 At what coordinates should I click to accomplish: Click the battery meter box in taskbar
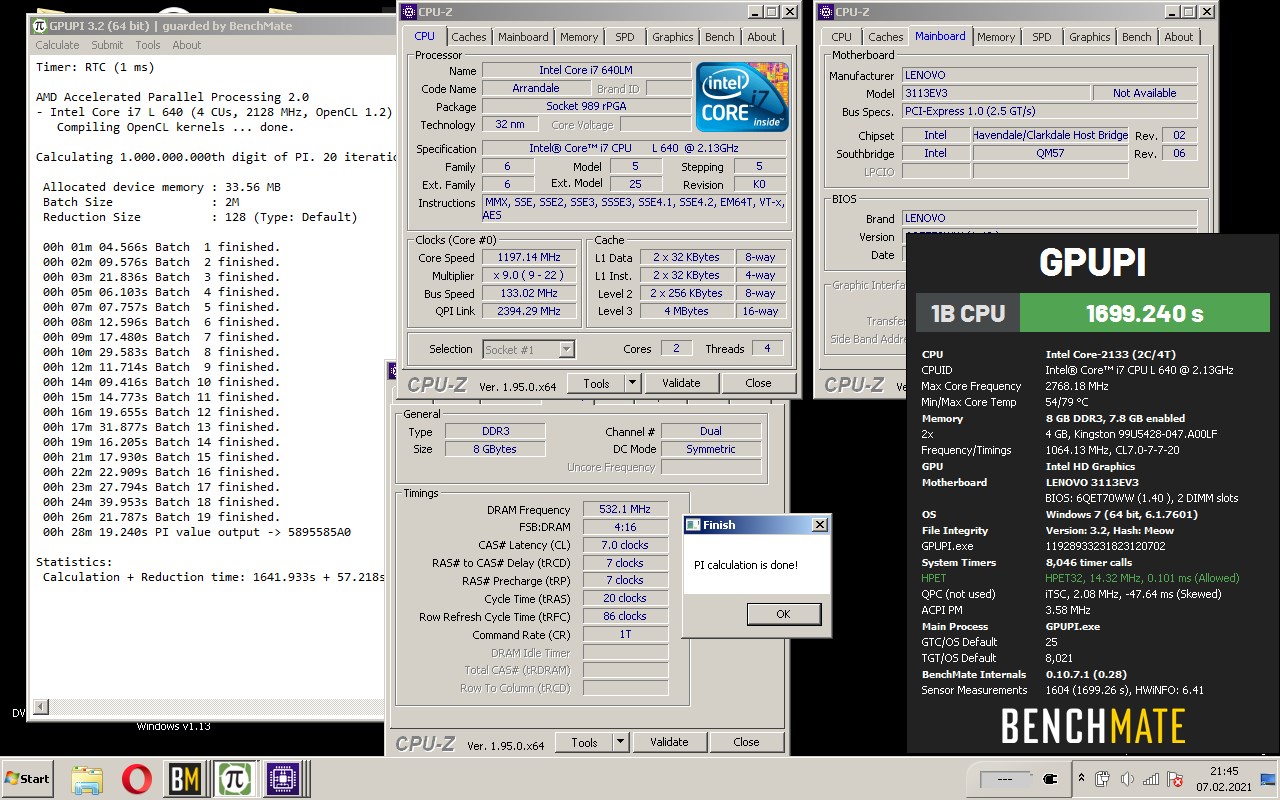(x=1006, y=779)
